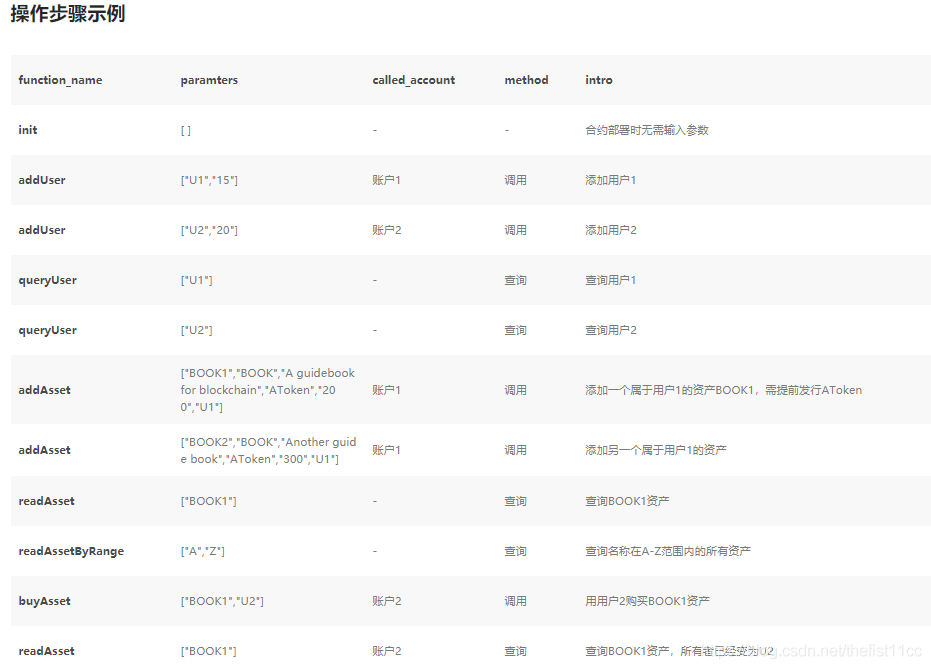This screenshot has height=669, width=931.
Task: Click 账户1 in the addAsset BOOK1 row
Action: pos(387,390)
